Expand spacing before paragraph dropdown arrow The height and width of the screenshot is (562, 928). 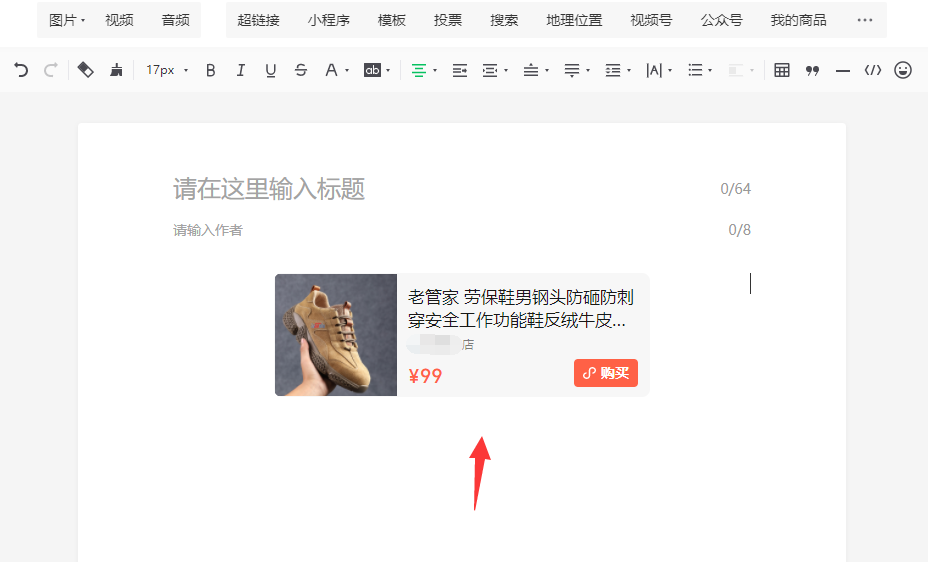tap(547, 71)
